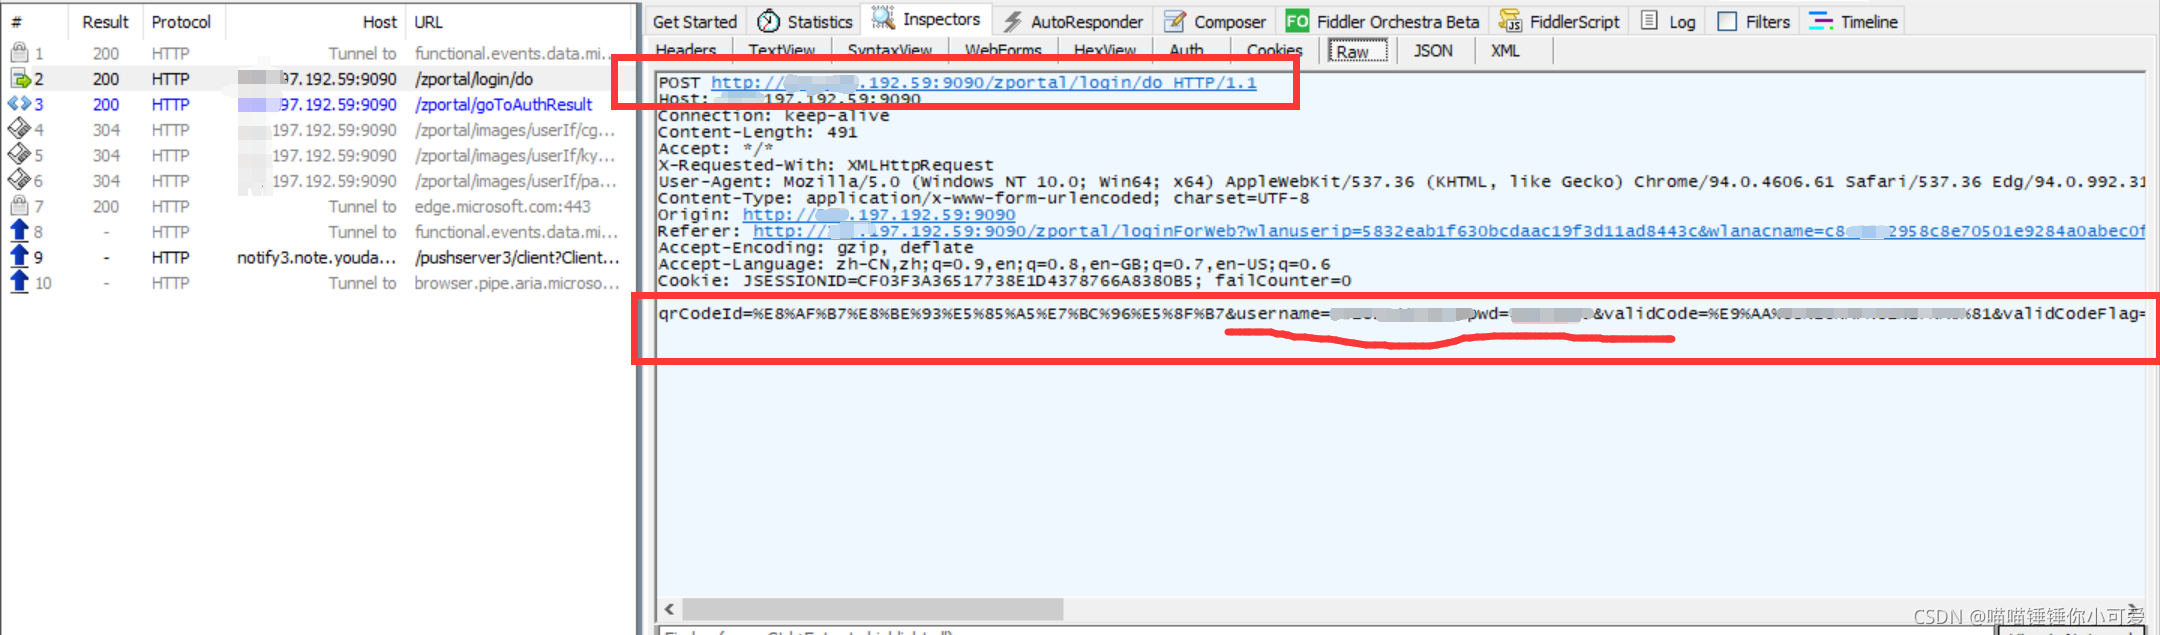
Task: Open the Inspectors tab magnifier icon
Action: [883, 18]
